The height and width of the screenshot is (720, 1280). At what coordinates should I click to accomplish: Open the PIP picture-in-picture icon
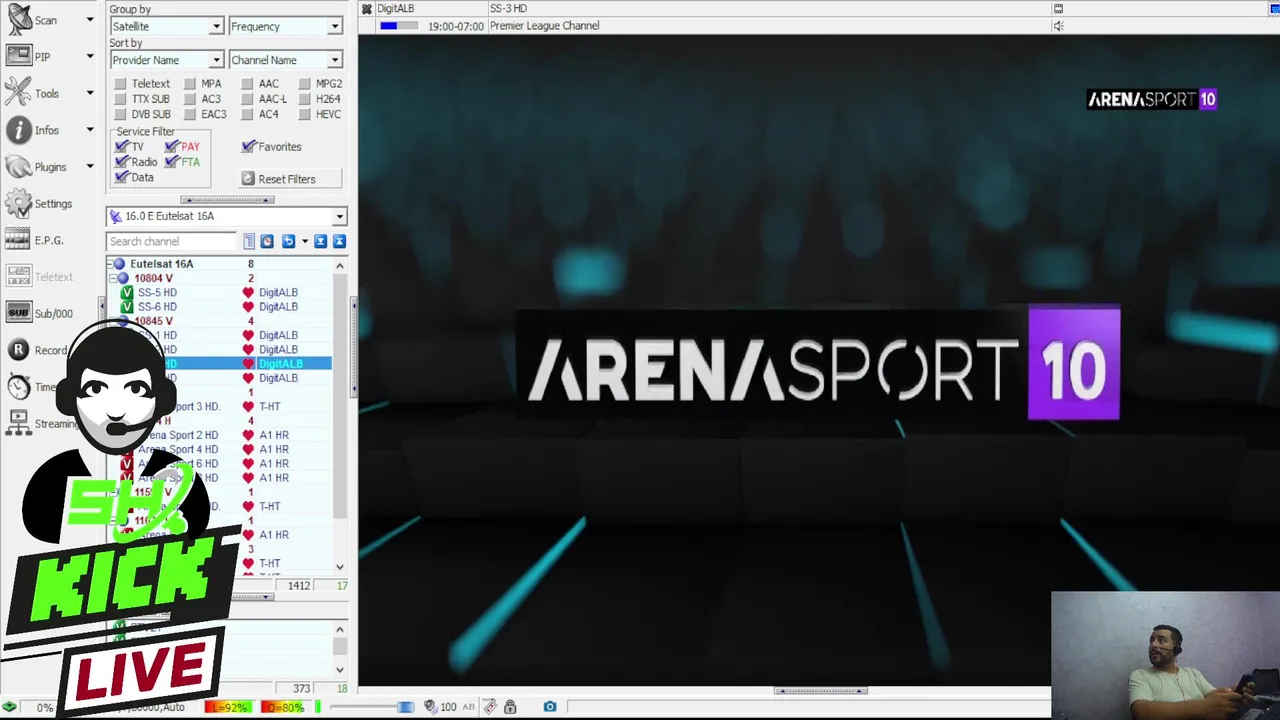tap(19, 56)
